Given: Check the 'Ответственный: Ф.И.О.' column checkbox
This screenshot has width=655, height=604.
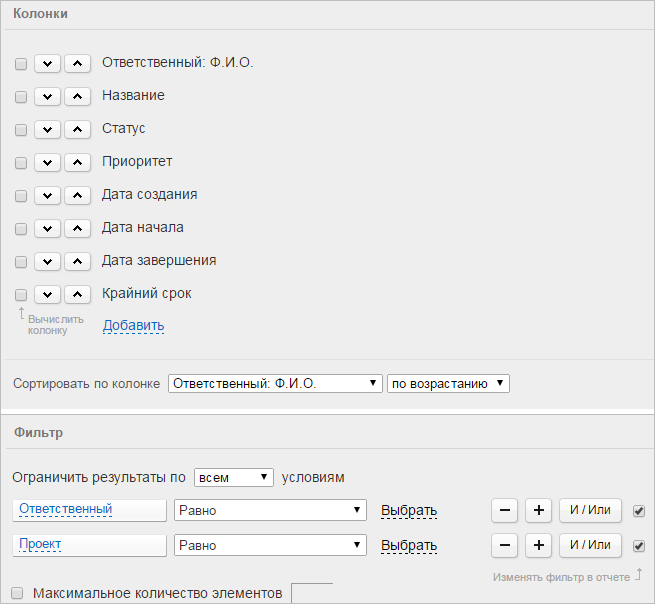Looking at the screenshot, I should pos(21,64).
